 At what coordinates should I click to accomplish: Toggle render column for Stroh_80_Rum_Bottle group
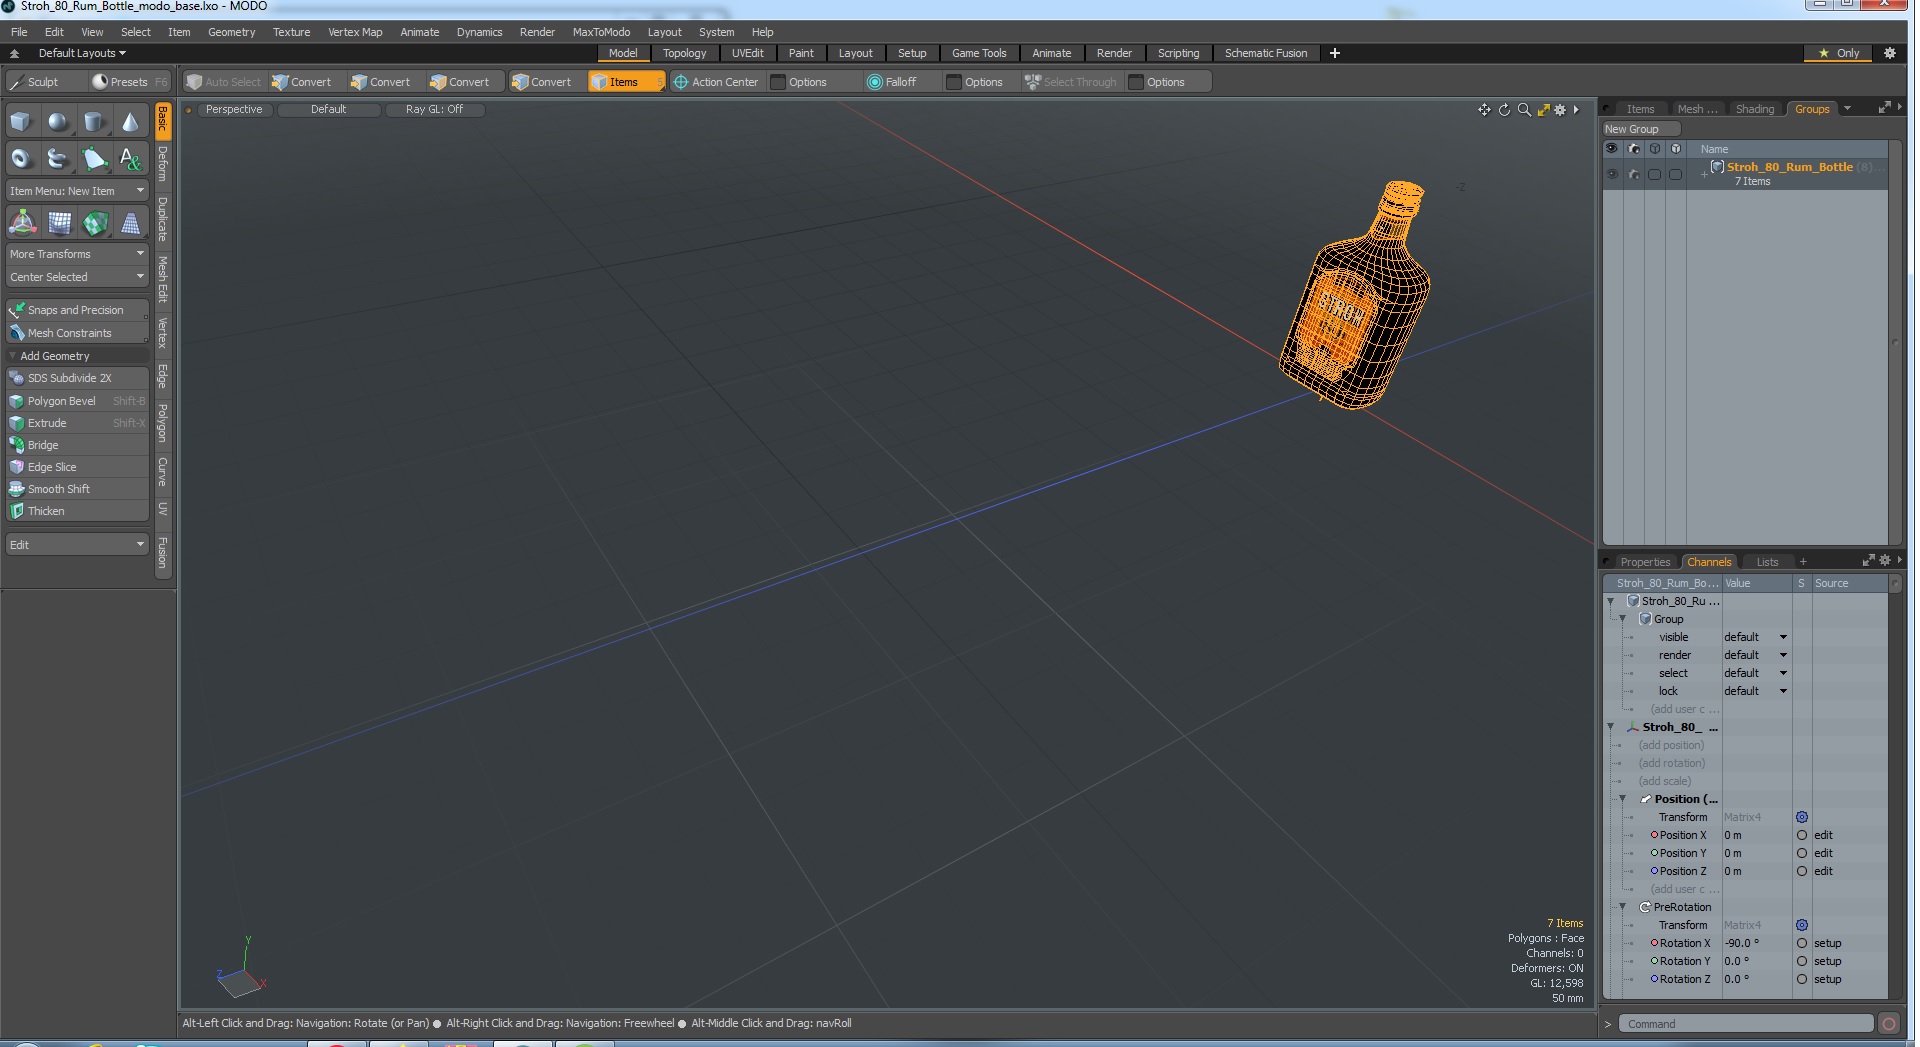[1634, 174]
